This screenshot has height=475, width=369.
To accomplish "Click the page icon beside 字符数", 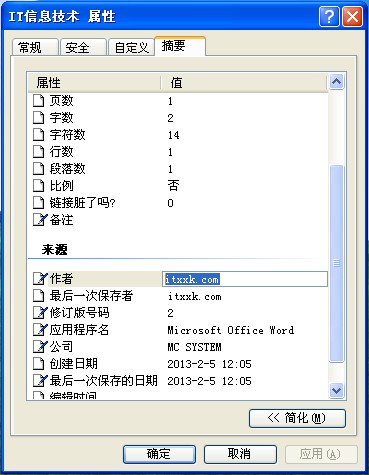I will 39,134.
